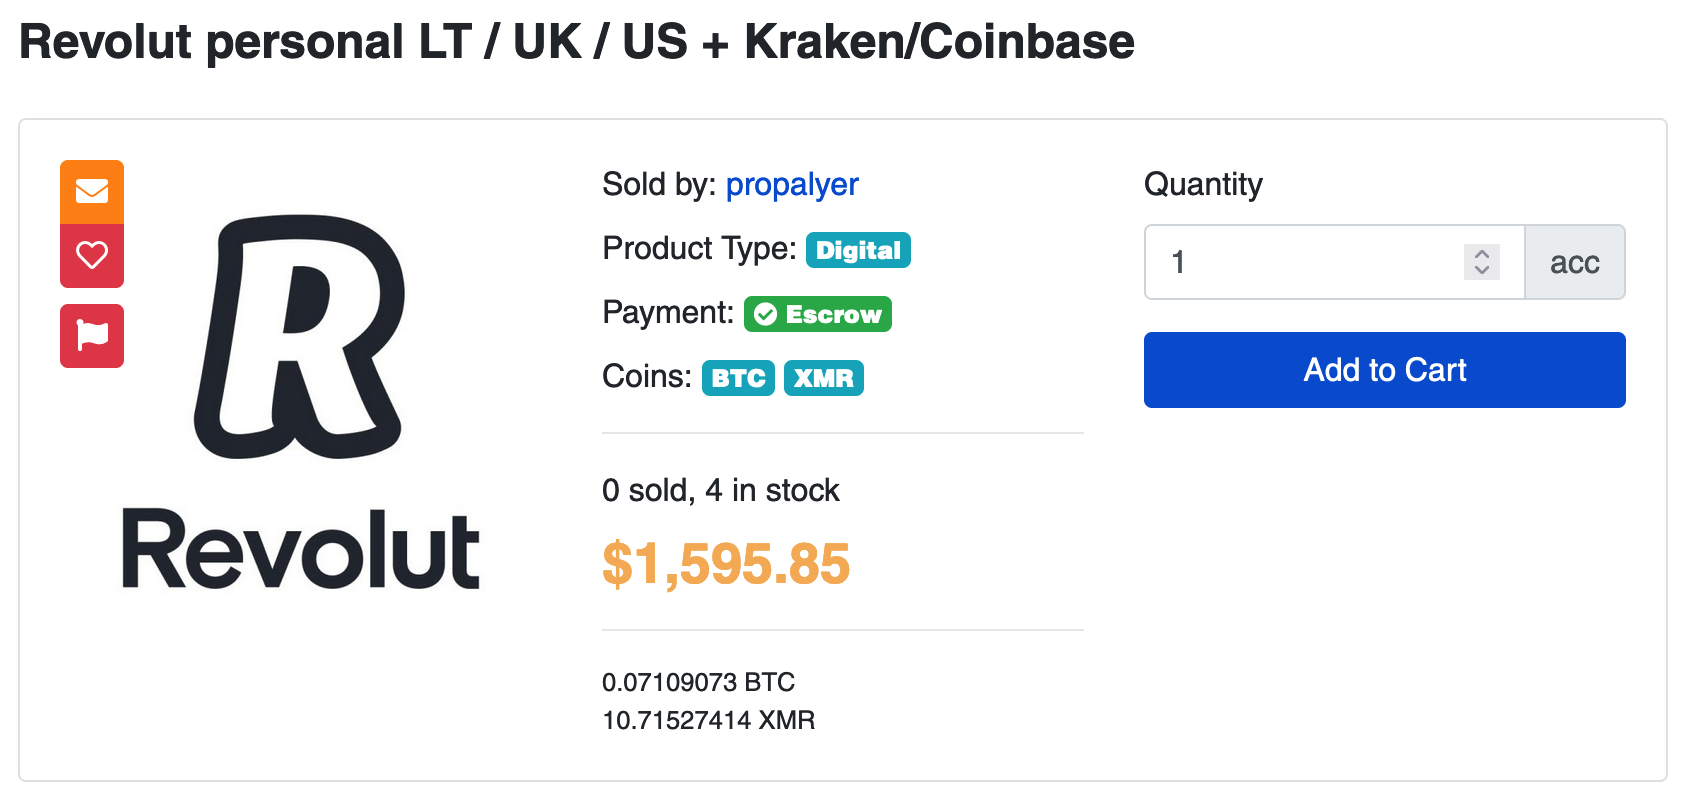This screenshot has width=1696, height=804.
Task: Add listing to favorites with heart icon
Action: tap(92, 256)
